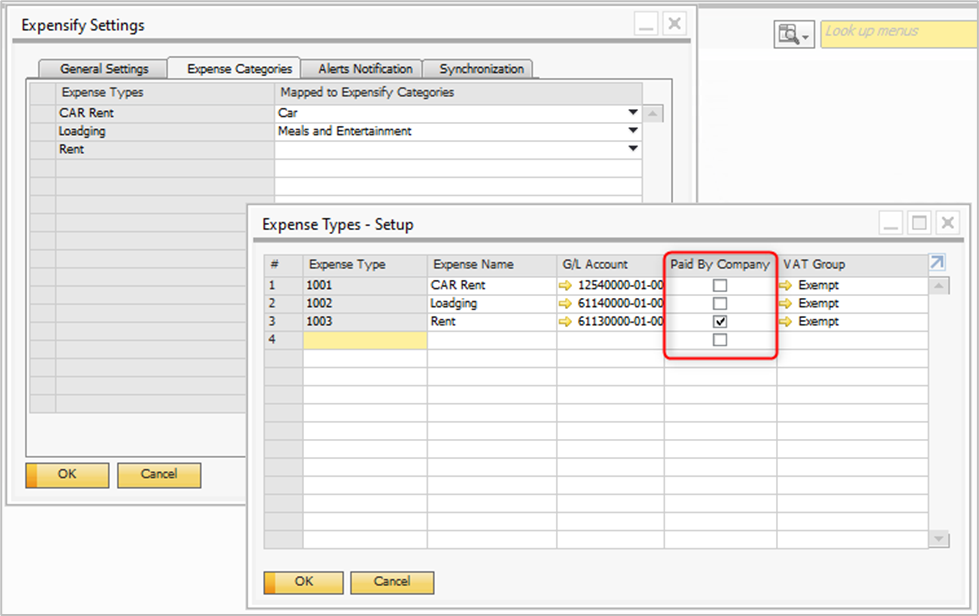Check Paid By Company for Loadging
Viewport: 979px width, 616px height.
(x=720, y=304)
